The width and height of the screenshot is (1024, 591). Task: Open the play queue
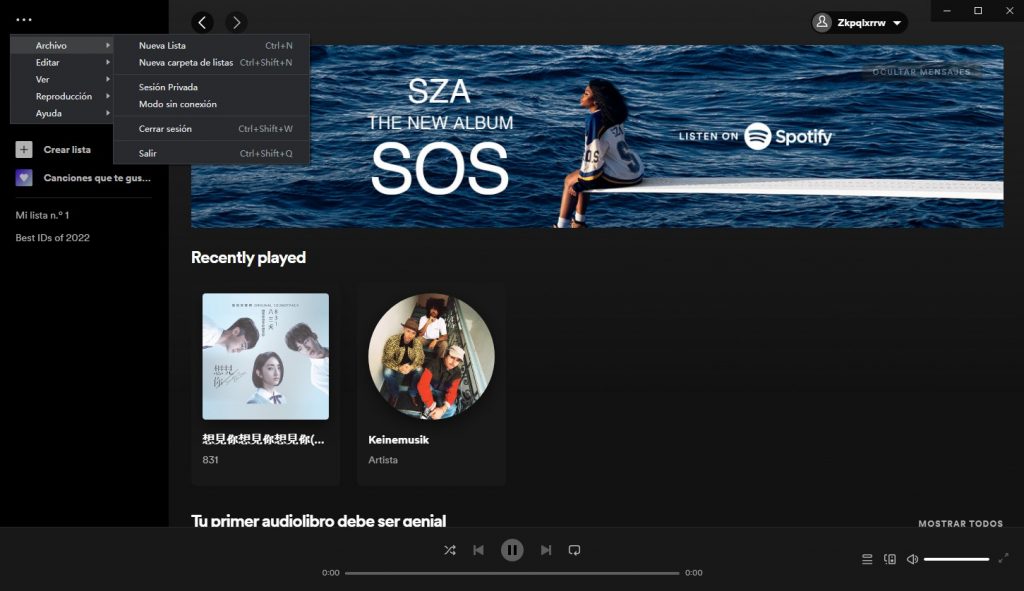[866, 559]
